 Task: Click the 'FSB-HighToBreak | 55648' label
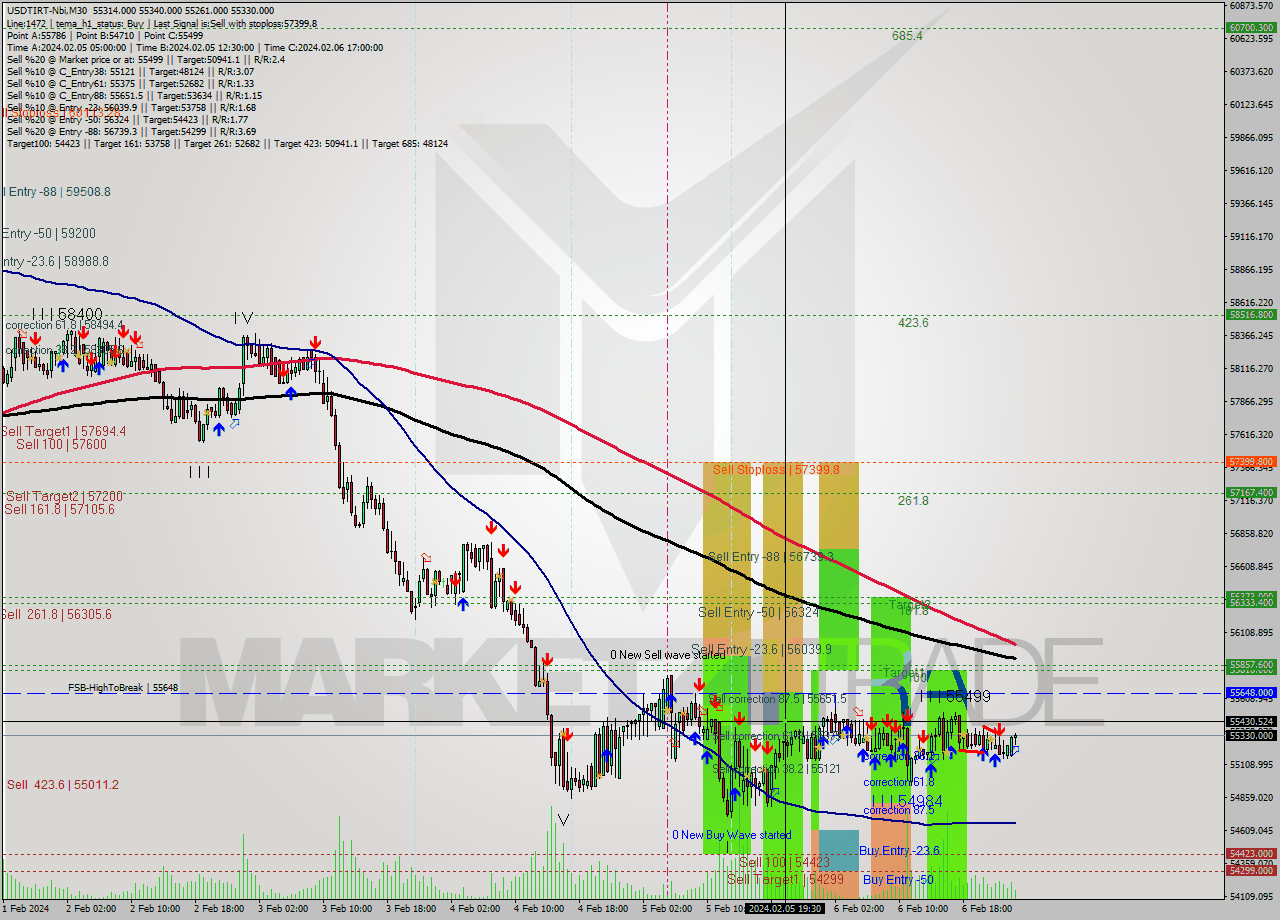click(x=123, y=688)
